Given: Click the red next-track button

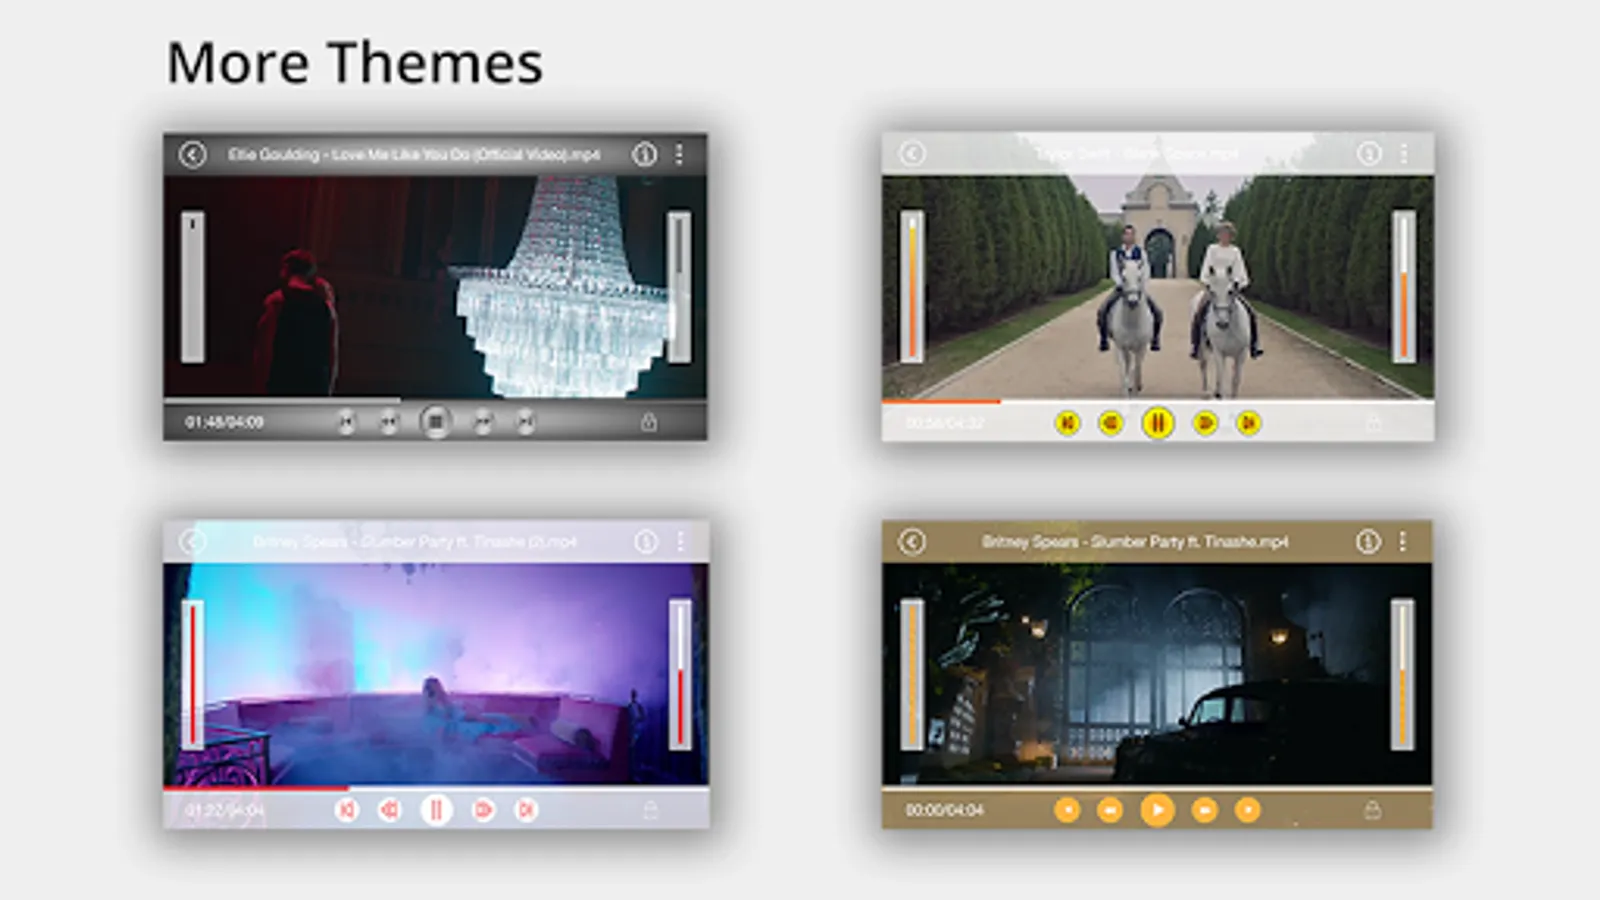Looking at the screenshot, I should point(526,809).
